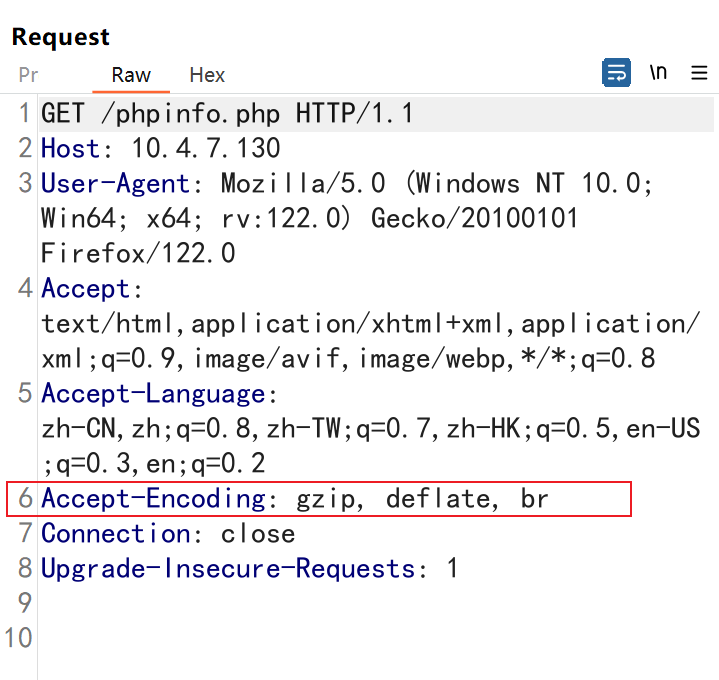Place cursor on empty line 9

click(376, 603)
